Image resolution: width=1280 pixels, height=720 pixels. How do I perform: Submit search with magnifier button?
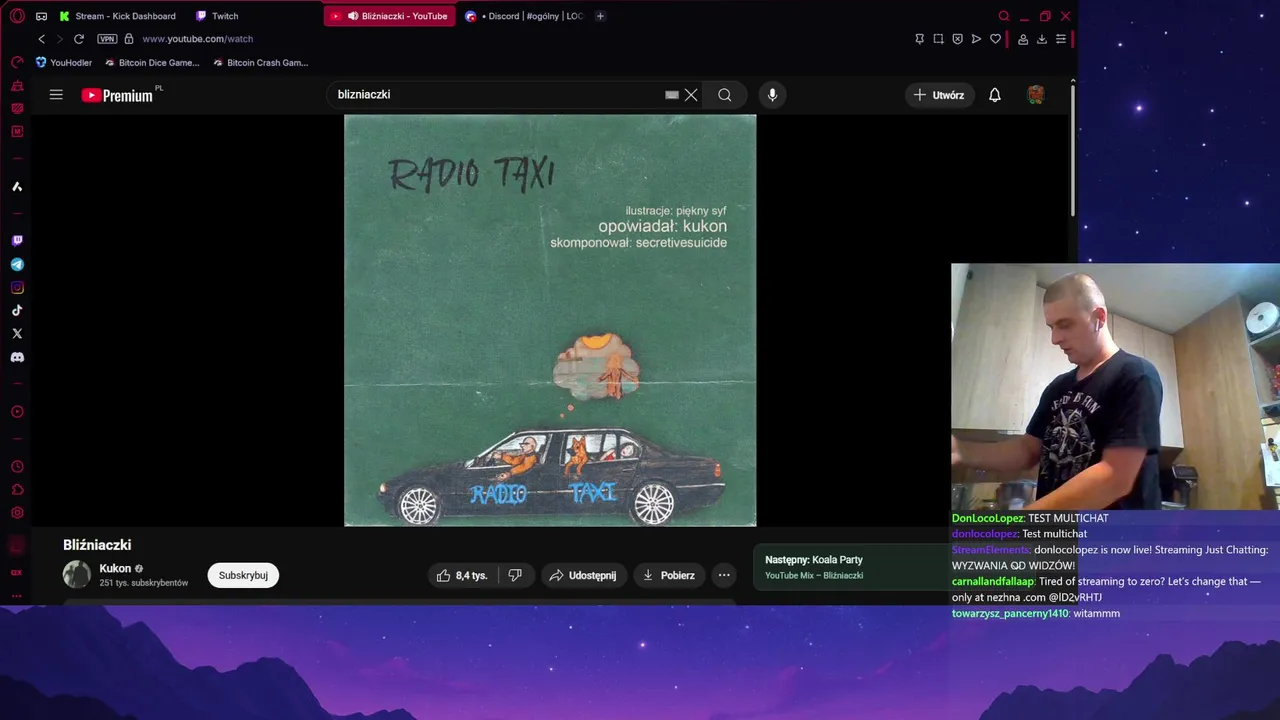coord(725,95)
